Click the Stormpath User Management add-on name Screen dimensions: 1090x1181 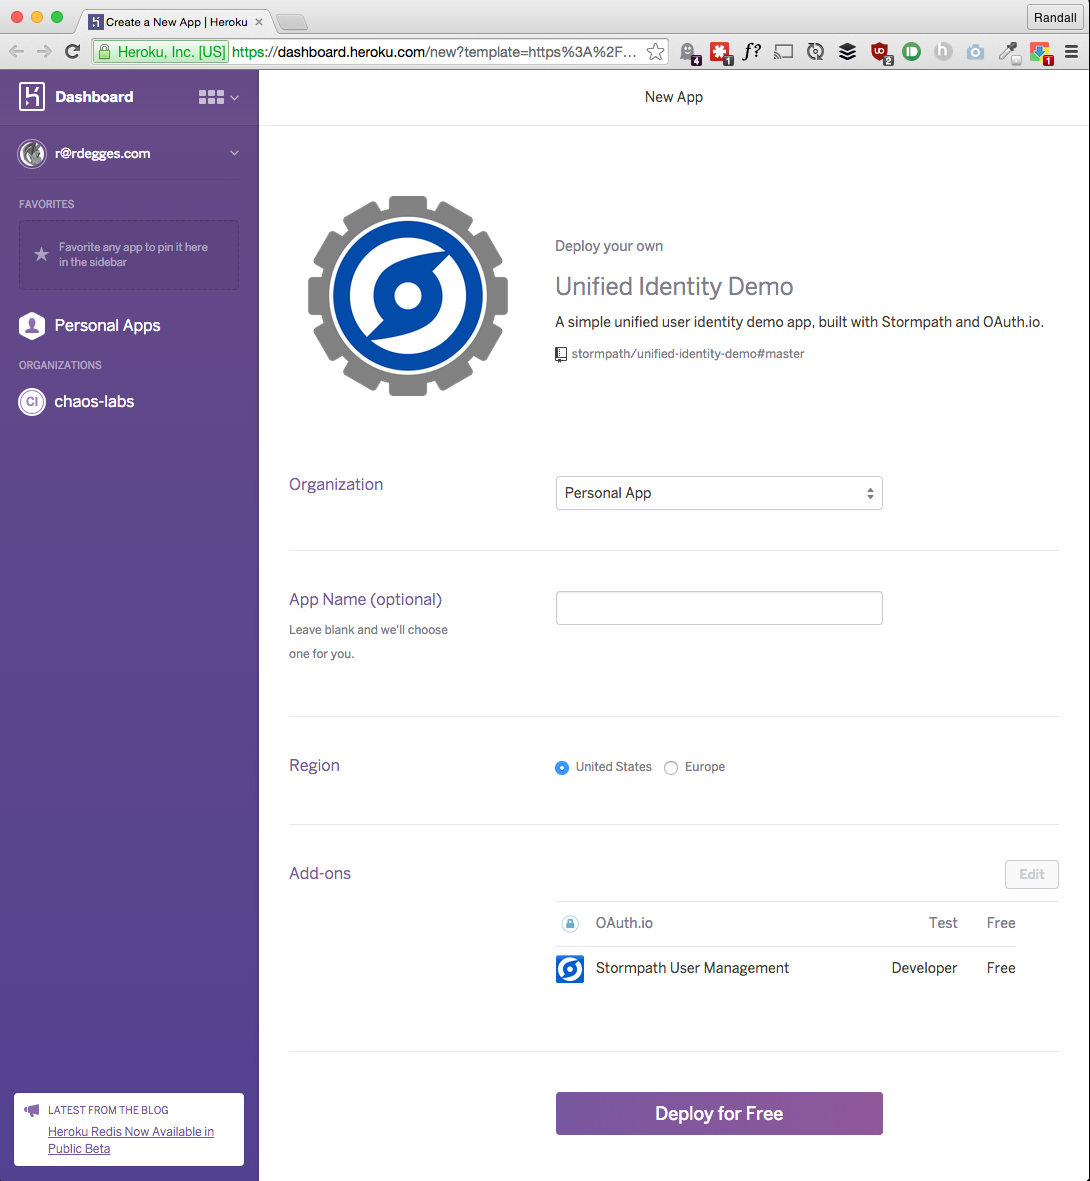(692, 969)
